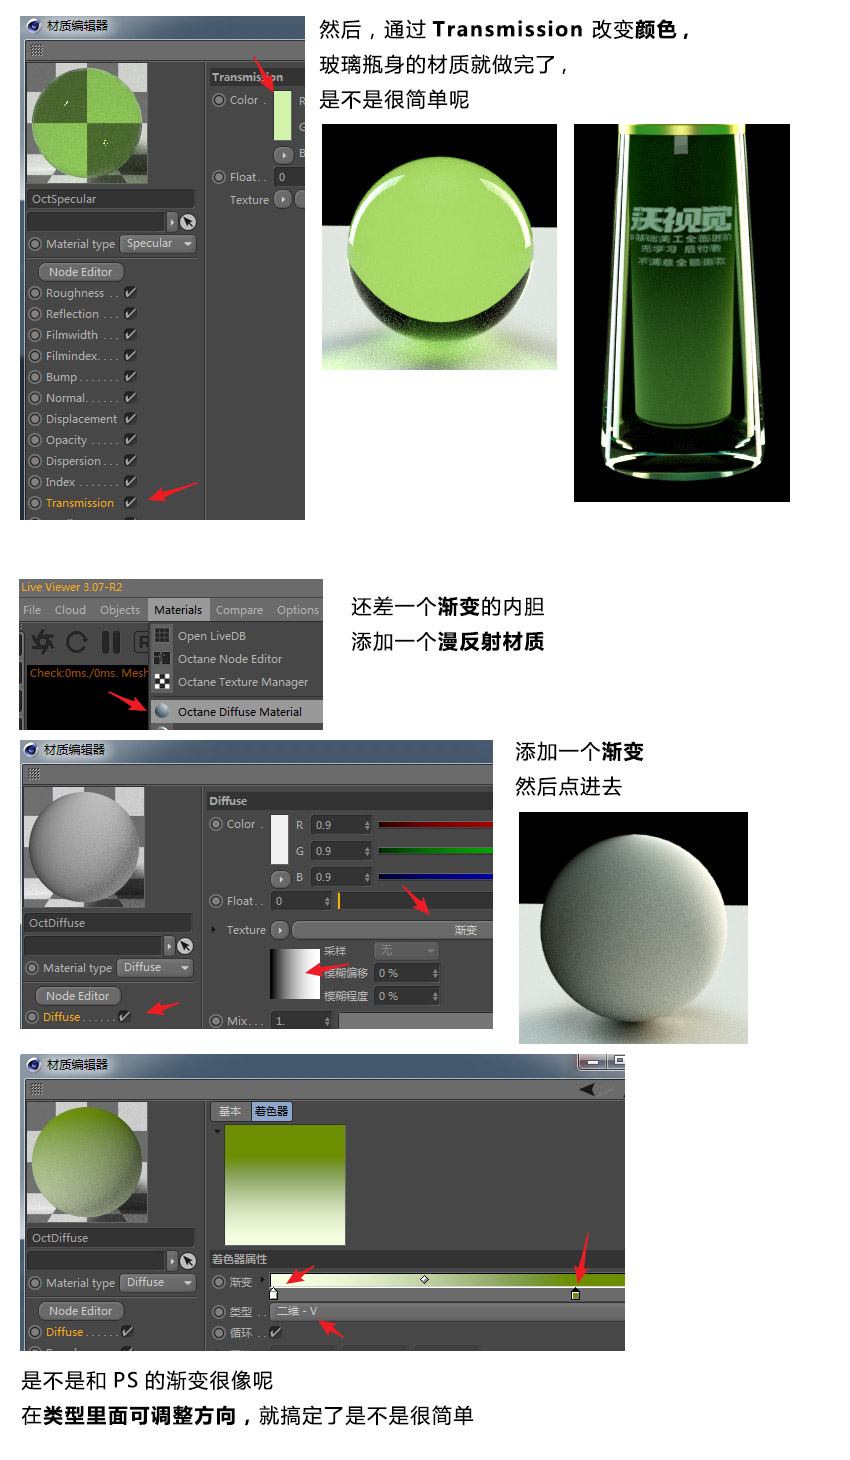Click the Diffuse Float value field
The image size is (850, 1460).
(301, 901)
